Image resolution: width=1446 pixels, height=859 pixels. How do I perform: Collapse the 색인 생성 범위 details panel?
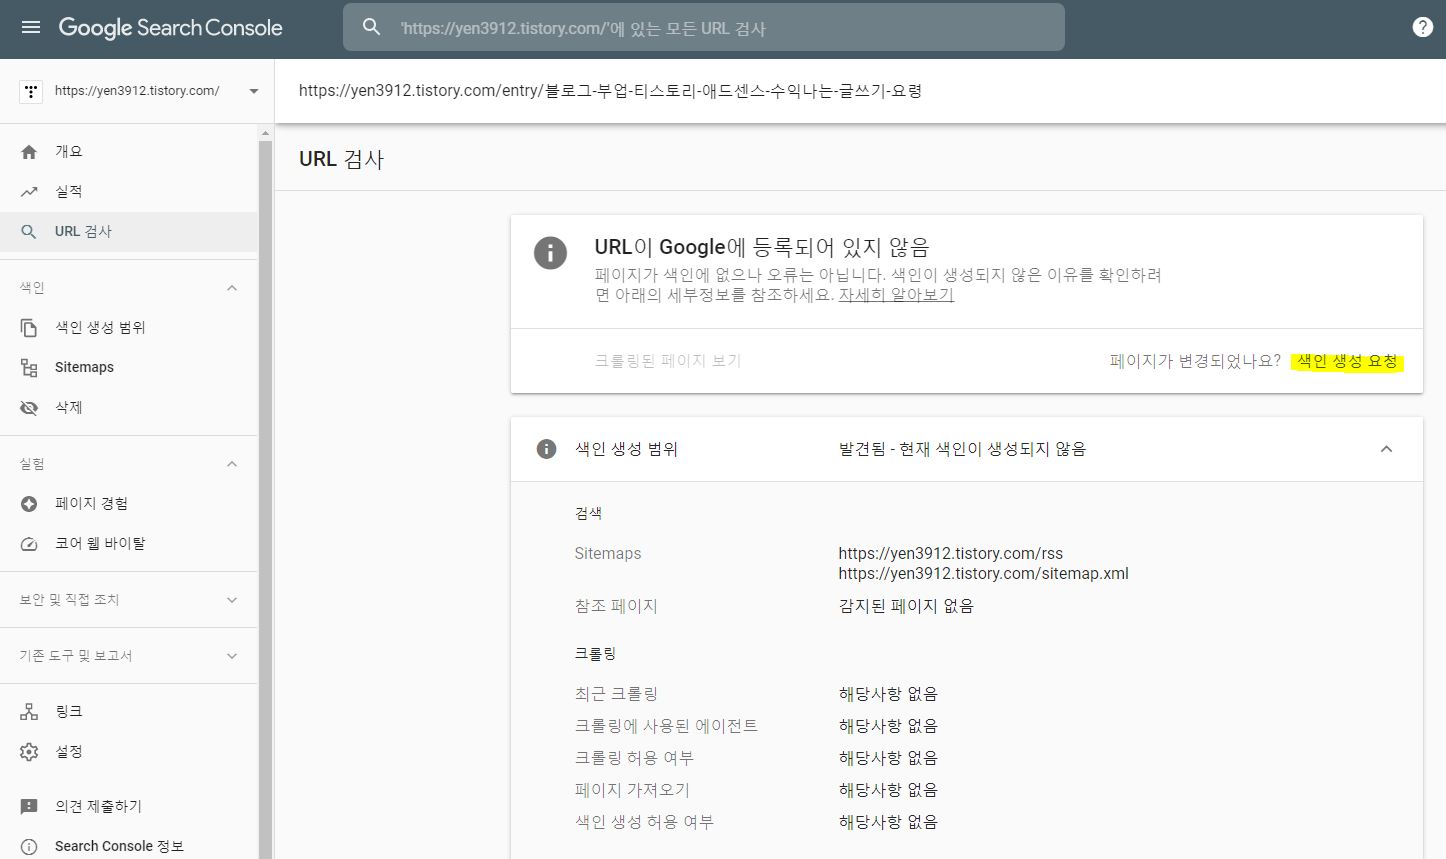pos(1386,449)
